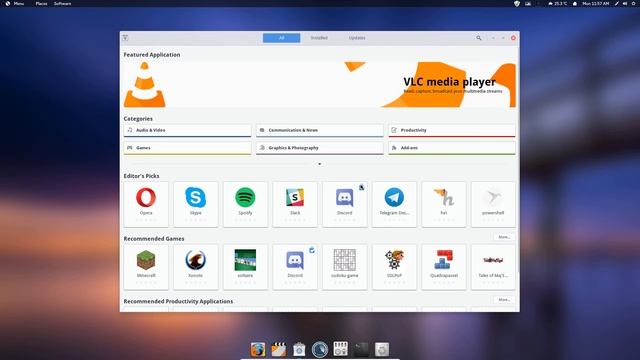Open Discord in Recommended Games
Screen dimensions: 640x360
(295, 267)
